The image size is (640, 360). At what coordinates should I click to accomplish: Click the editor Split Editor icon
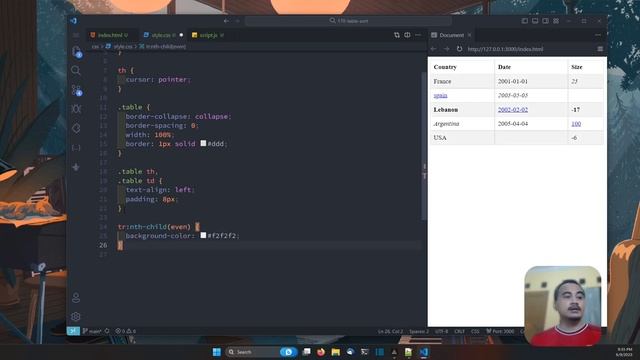[x=407, y=35]
